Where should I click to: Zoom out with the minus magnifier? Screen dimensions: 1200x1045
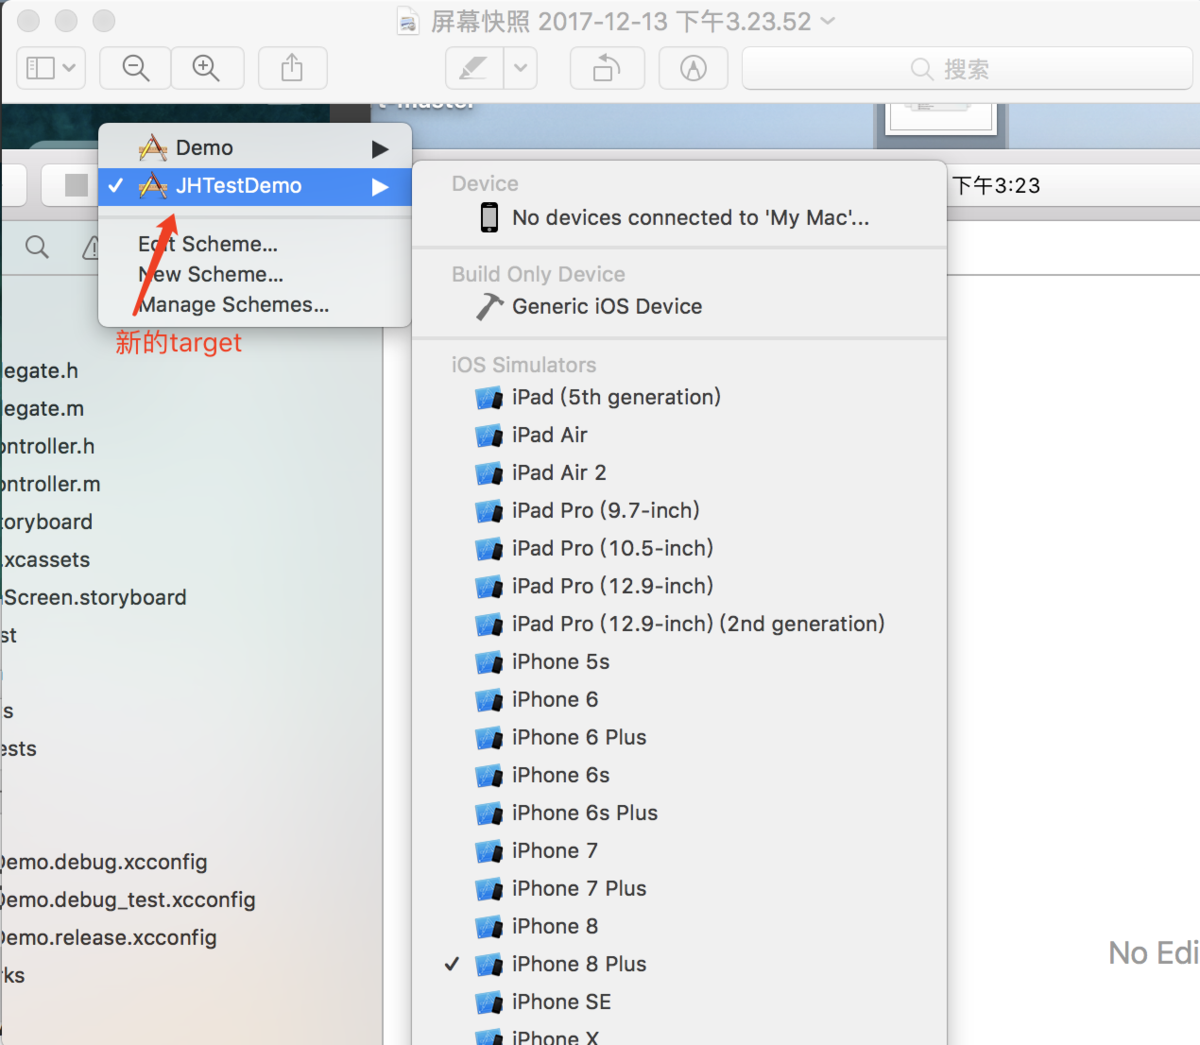(135, 68)
